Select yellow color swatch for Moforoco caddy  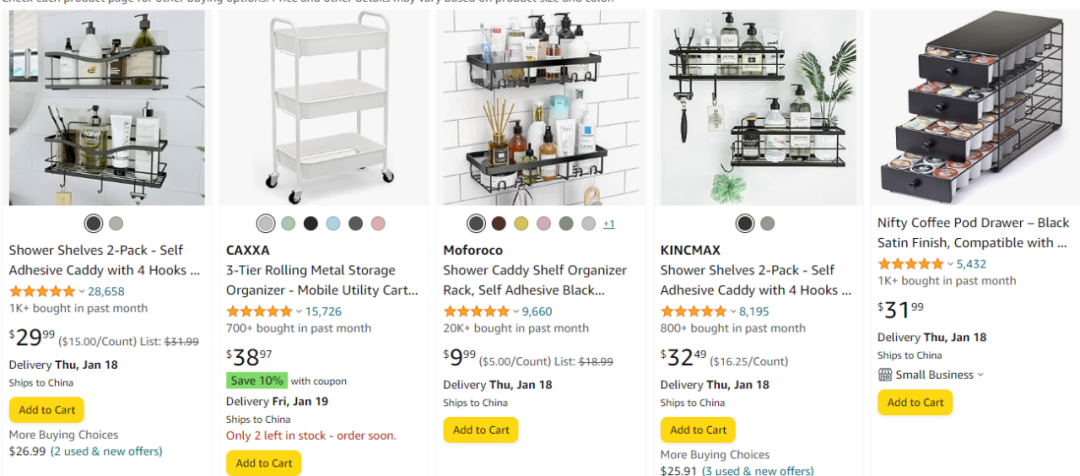tap(521, 223)
